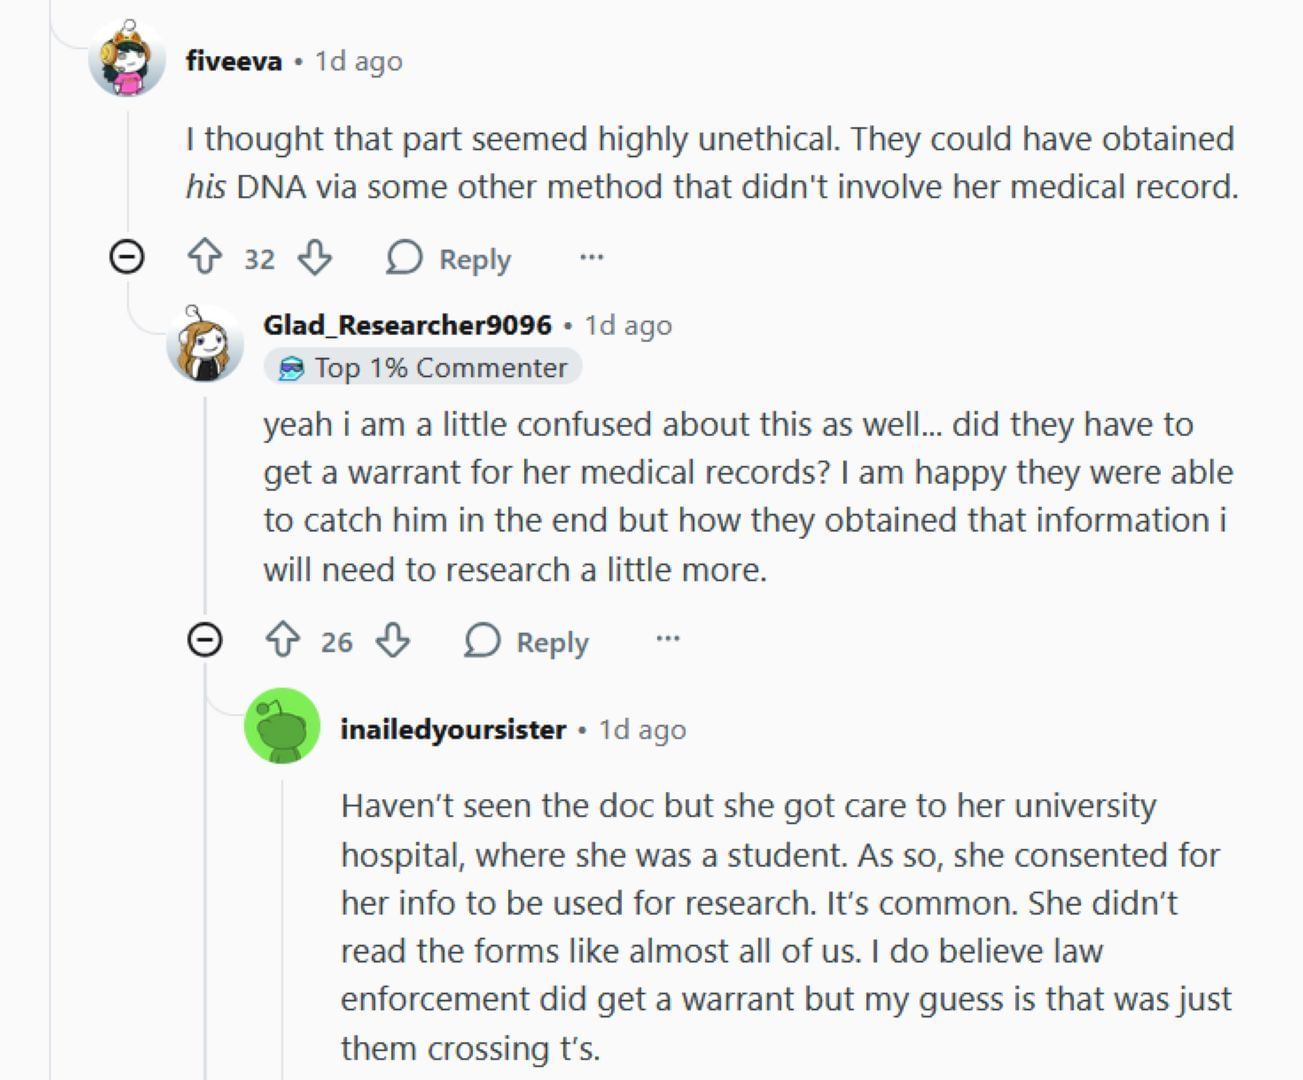Open inailedyoursister's profile link
This screenshot has height=1080, width=1303.
pyautogui.click(x=453, y=730)
